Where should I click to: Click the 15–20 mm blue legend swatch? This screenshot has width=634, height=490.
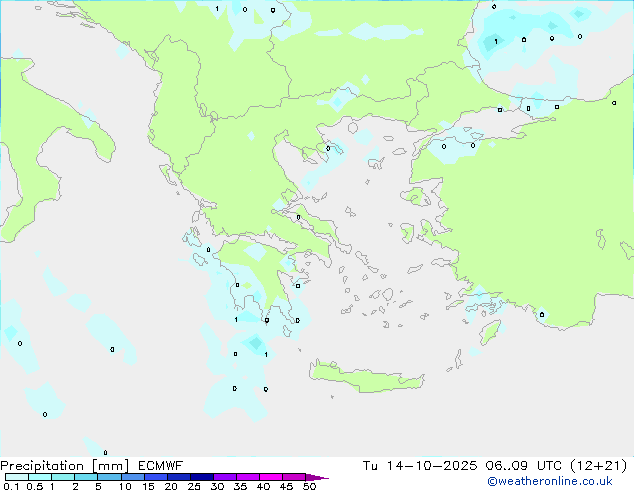[155, 477]
